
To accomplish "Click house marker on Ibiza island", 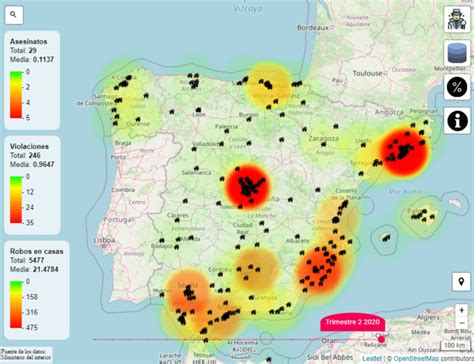I will tap(386, 238).
